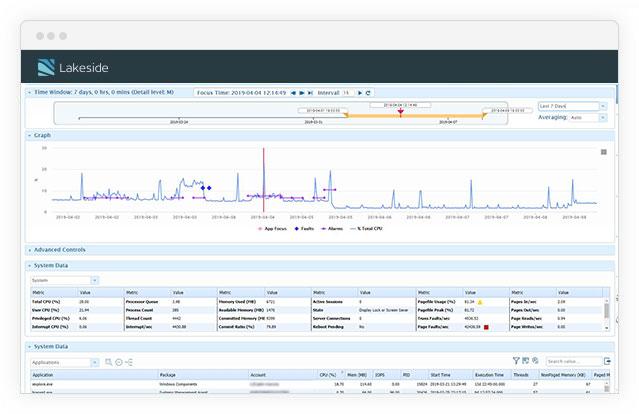Viewport: 639px width, 414px height.
Task: Expand the Advanced Controls section
Action: (29, 250)
